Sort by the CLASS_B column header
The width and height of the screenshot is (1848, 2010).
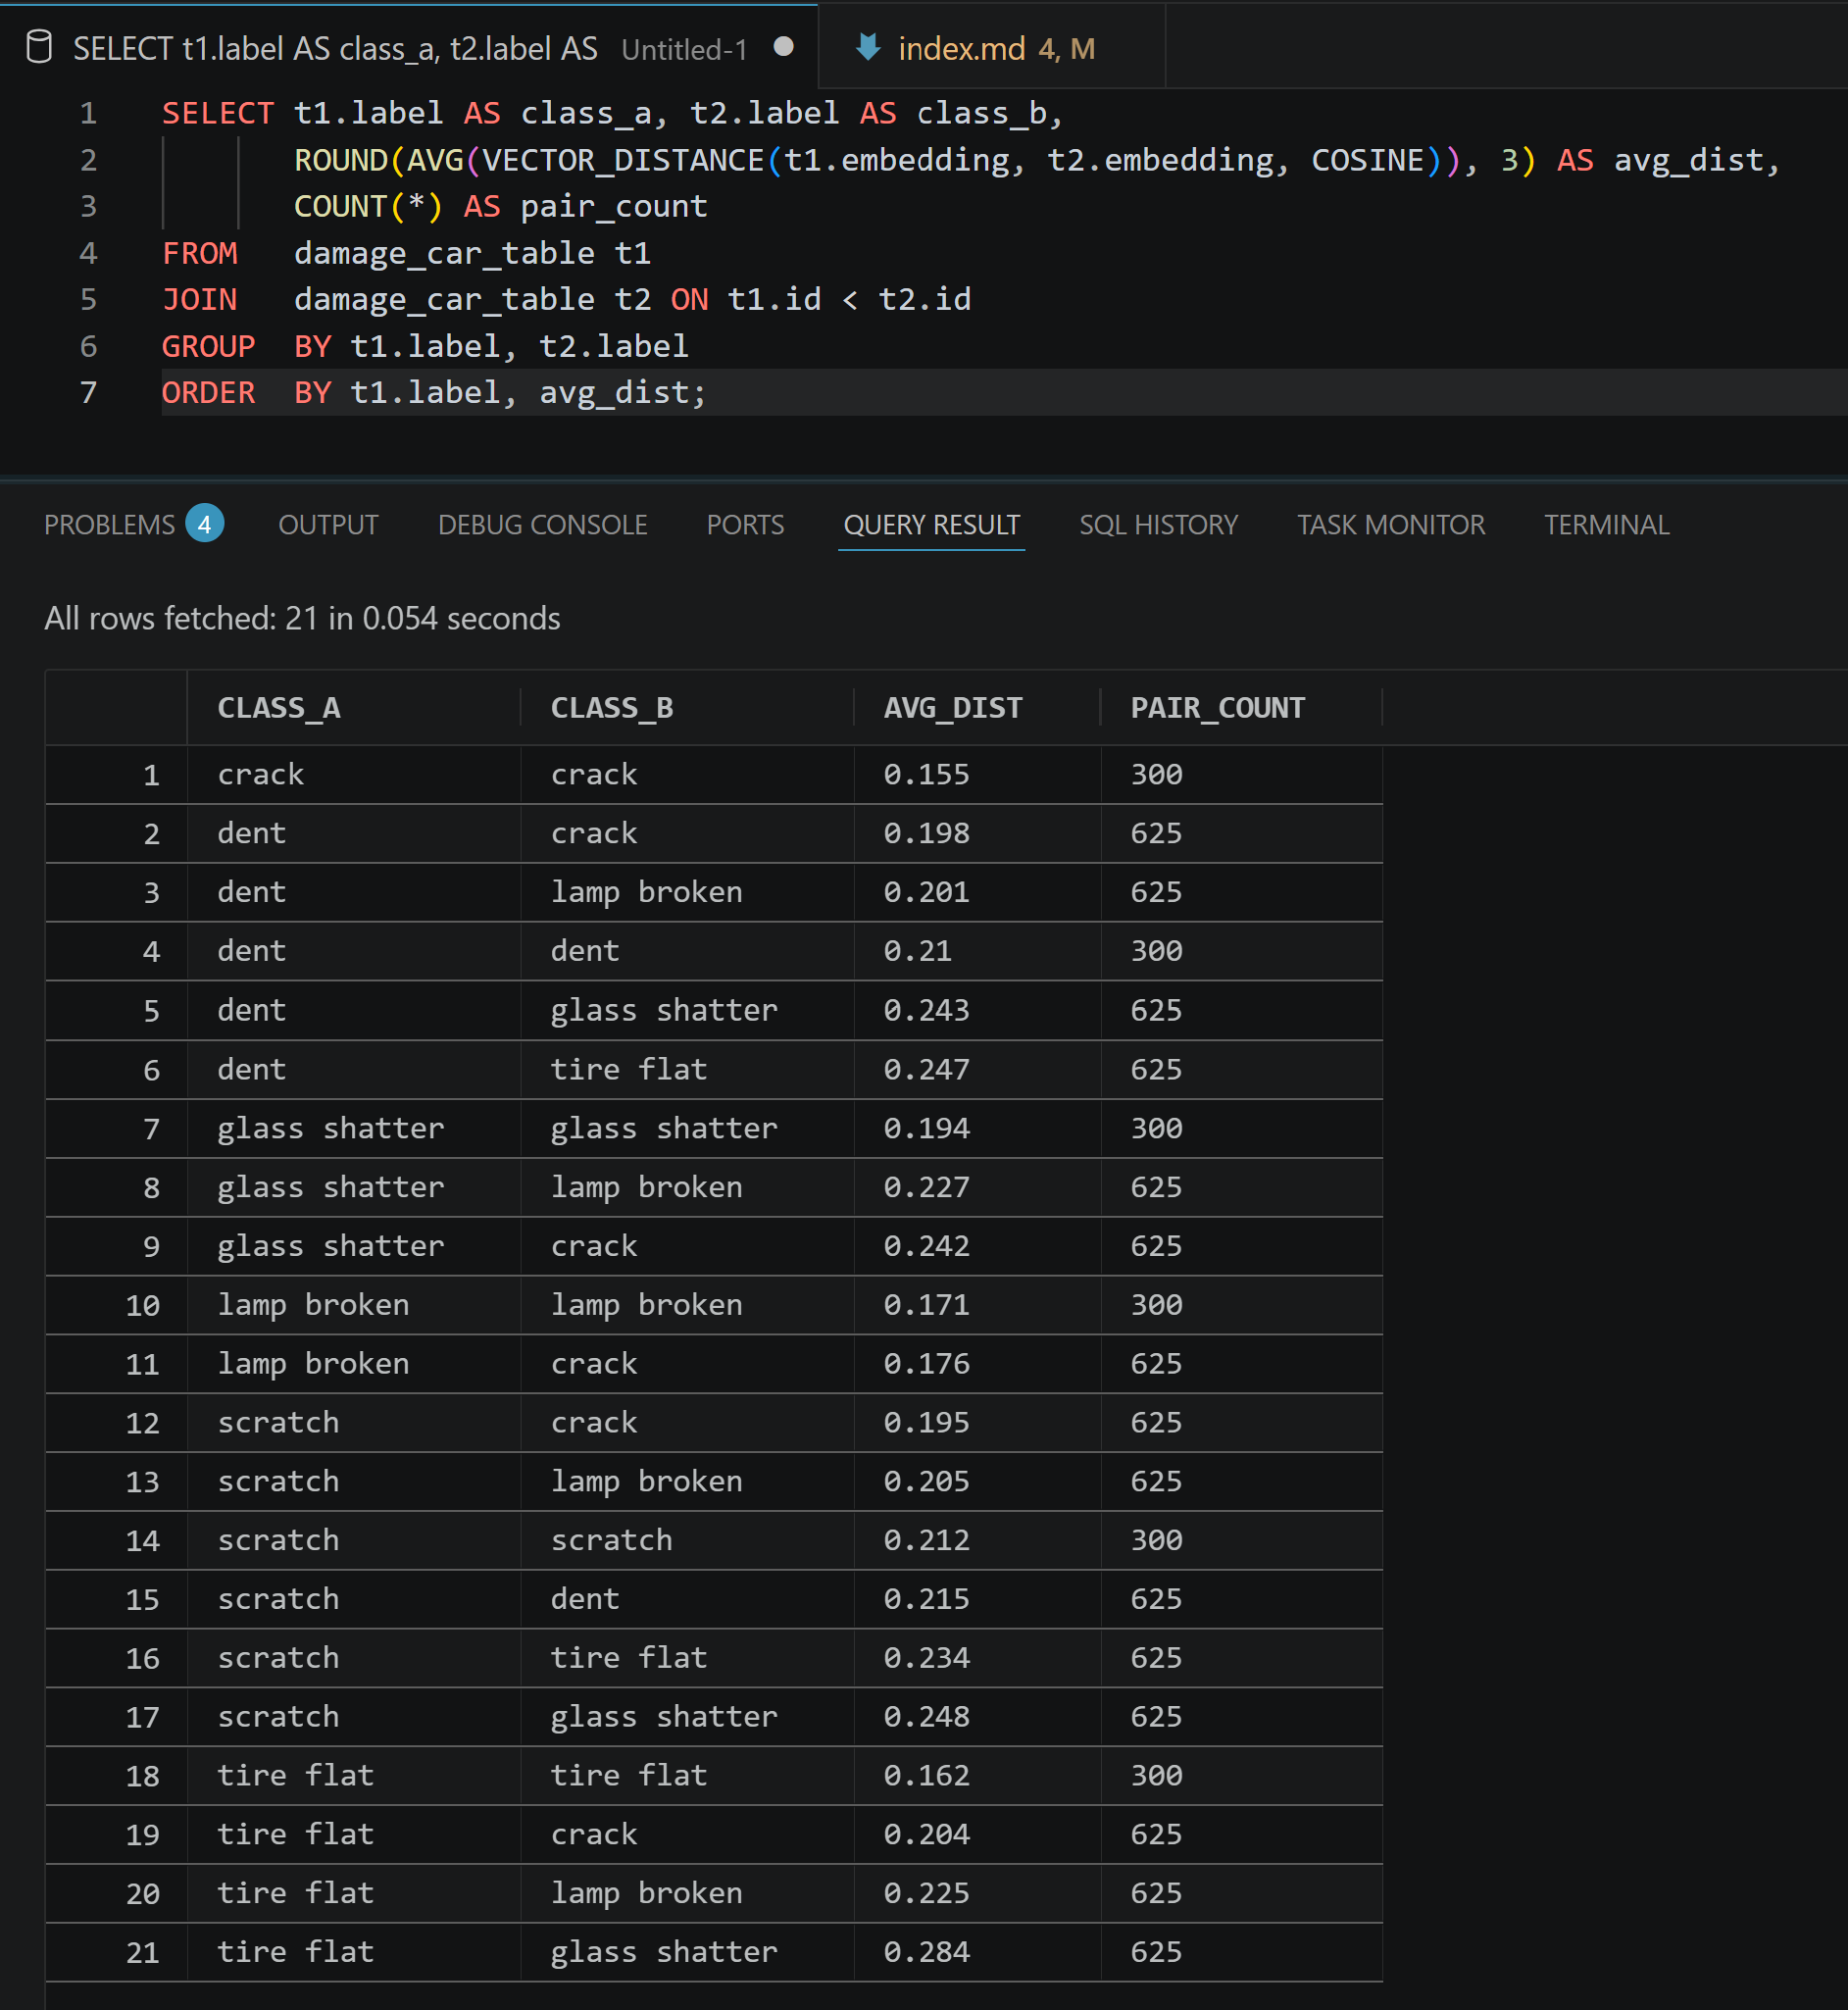[612, 708]
